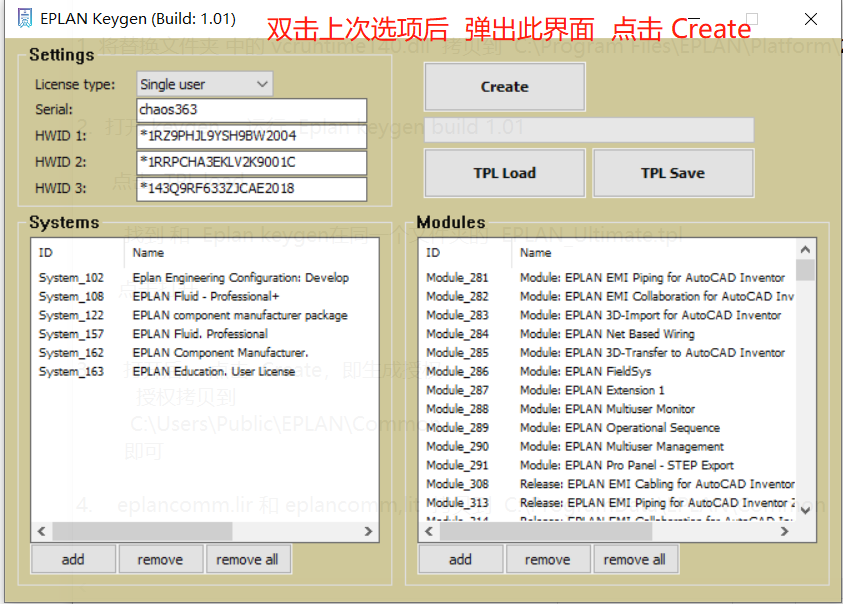Viewport: 843px width, 604px height.
Task: Click the add button under Systems list
Action: point(73,559)
